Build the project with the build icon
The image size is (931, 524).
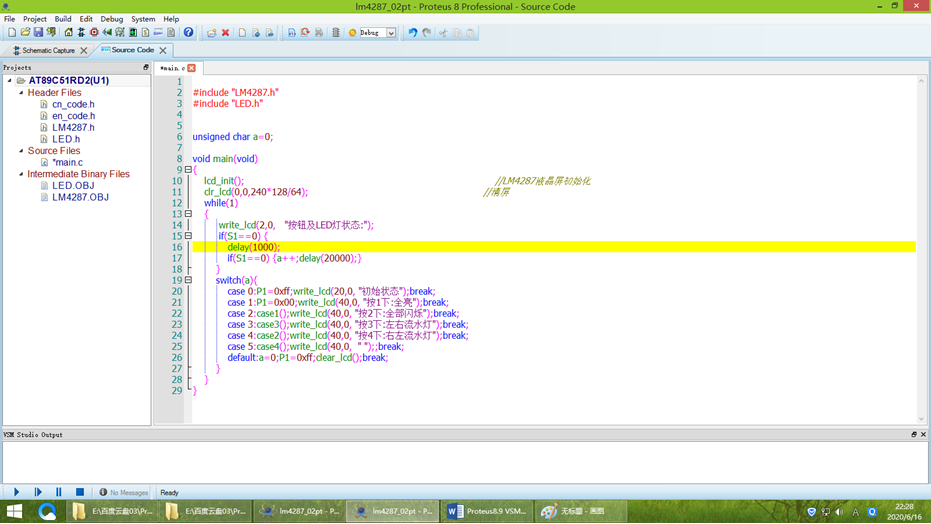point(292,33)
